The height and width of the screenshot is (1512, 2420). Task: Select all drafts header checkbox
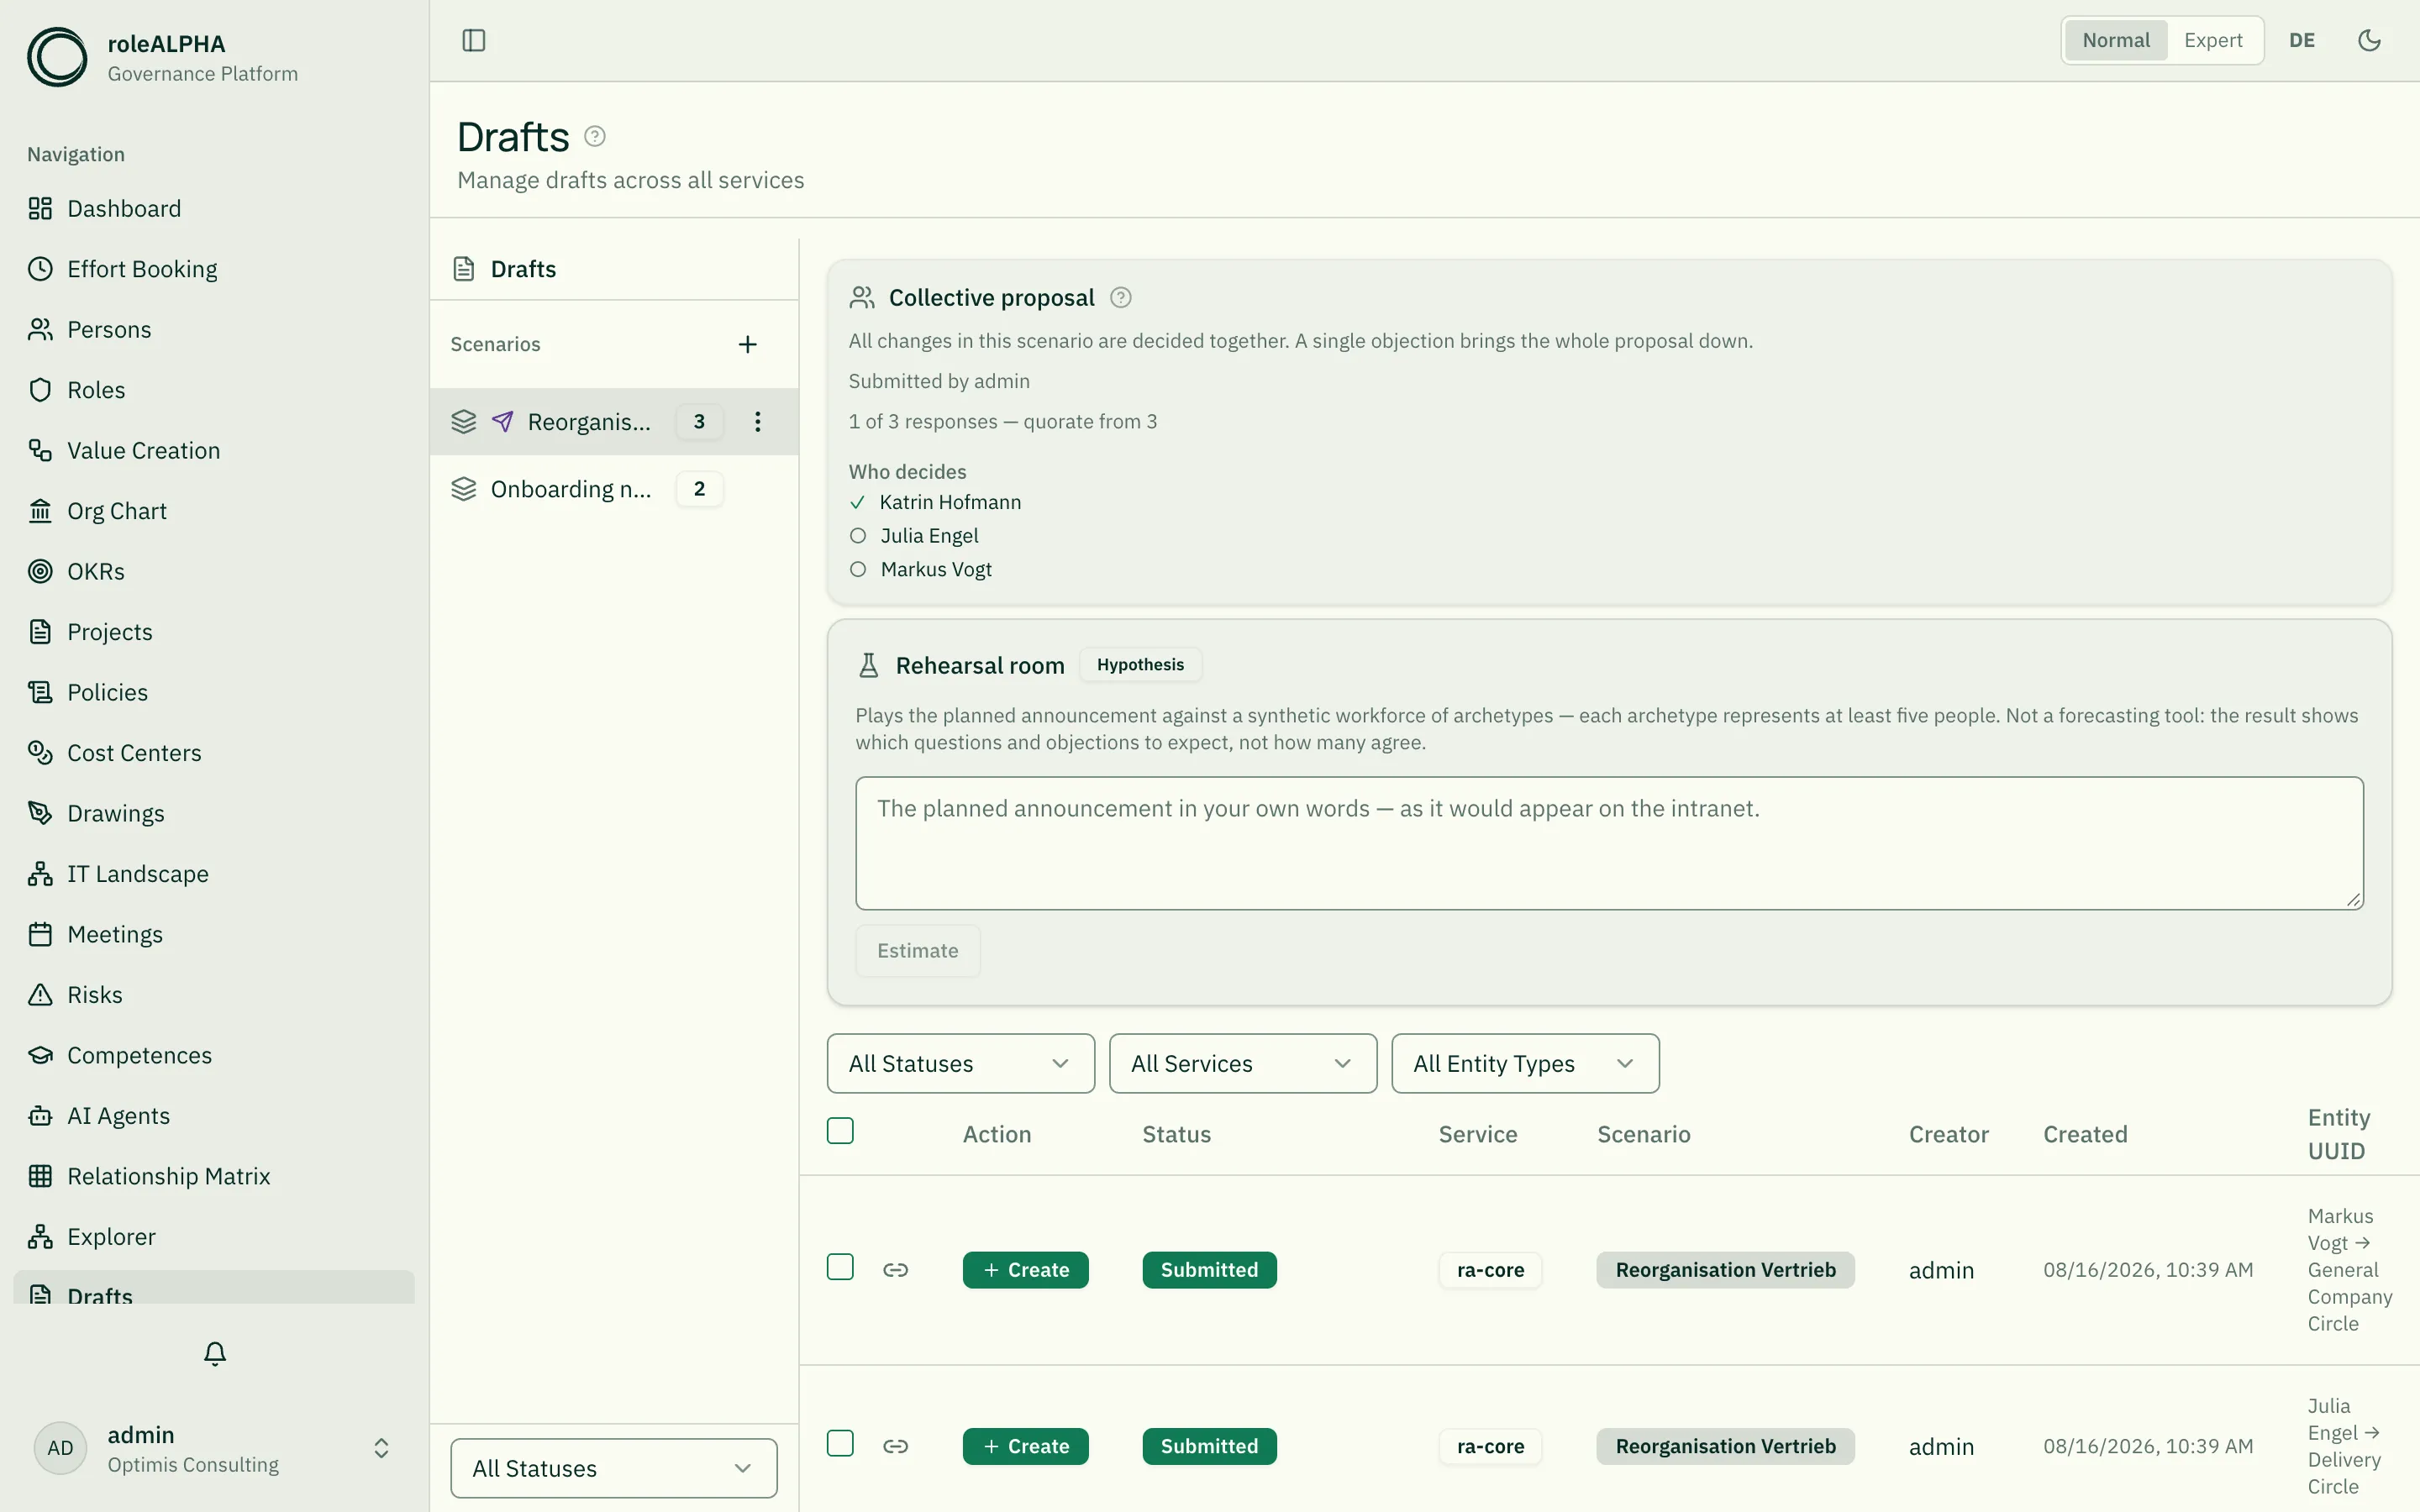[x=840, y=1131]
